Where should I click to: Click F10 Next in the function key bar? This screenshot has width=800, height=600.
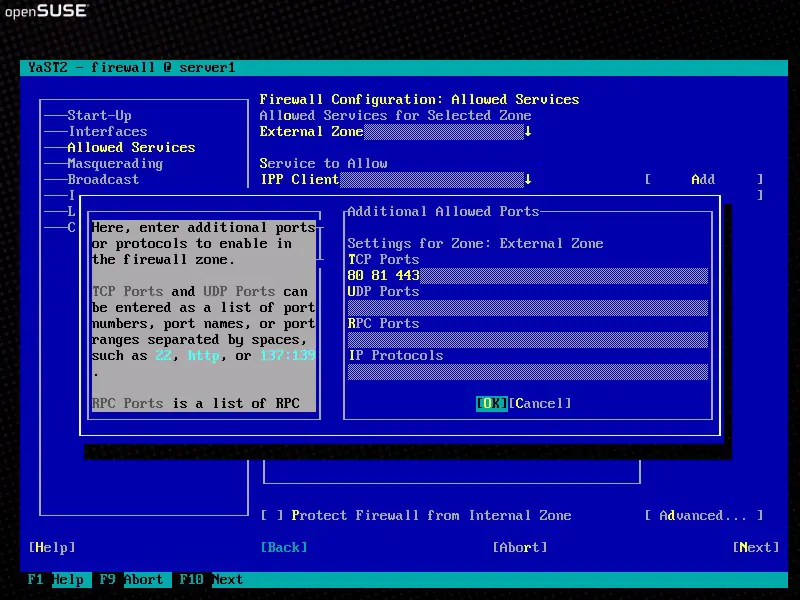(x=211, y=580)
